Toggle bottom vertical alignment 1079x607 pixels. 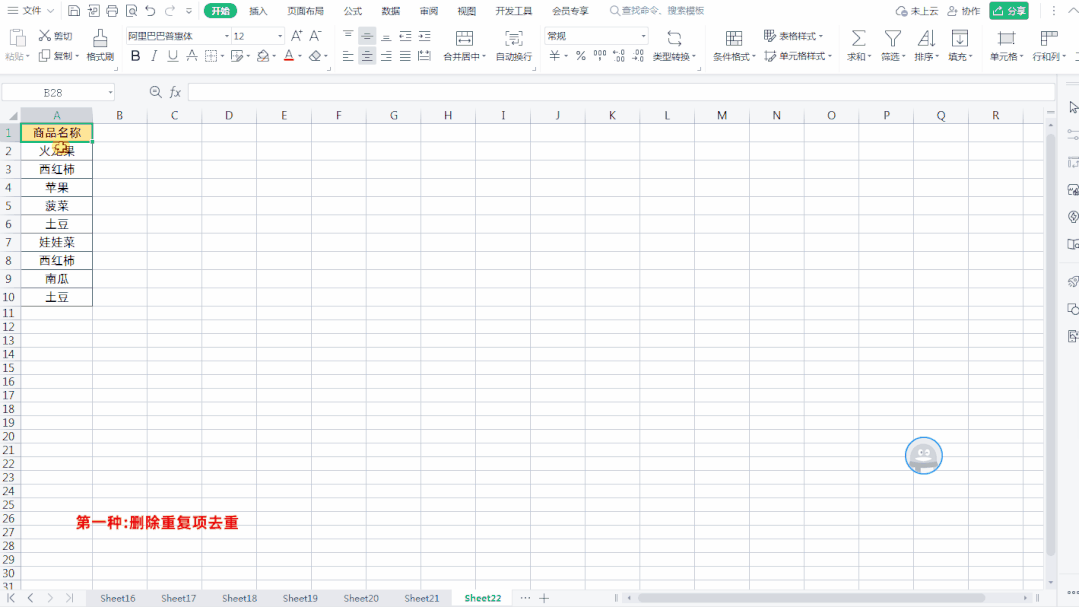(x=386, y=36)
